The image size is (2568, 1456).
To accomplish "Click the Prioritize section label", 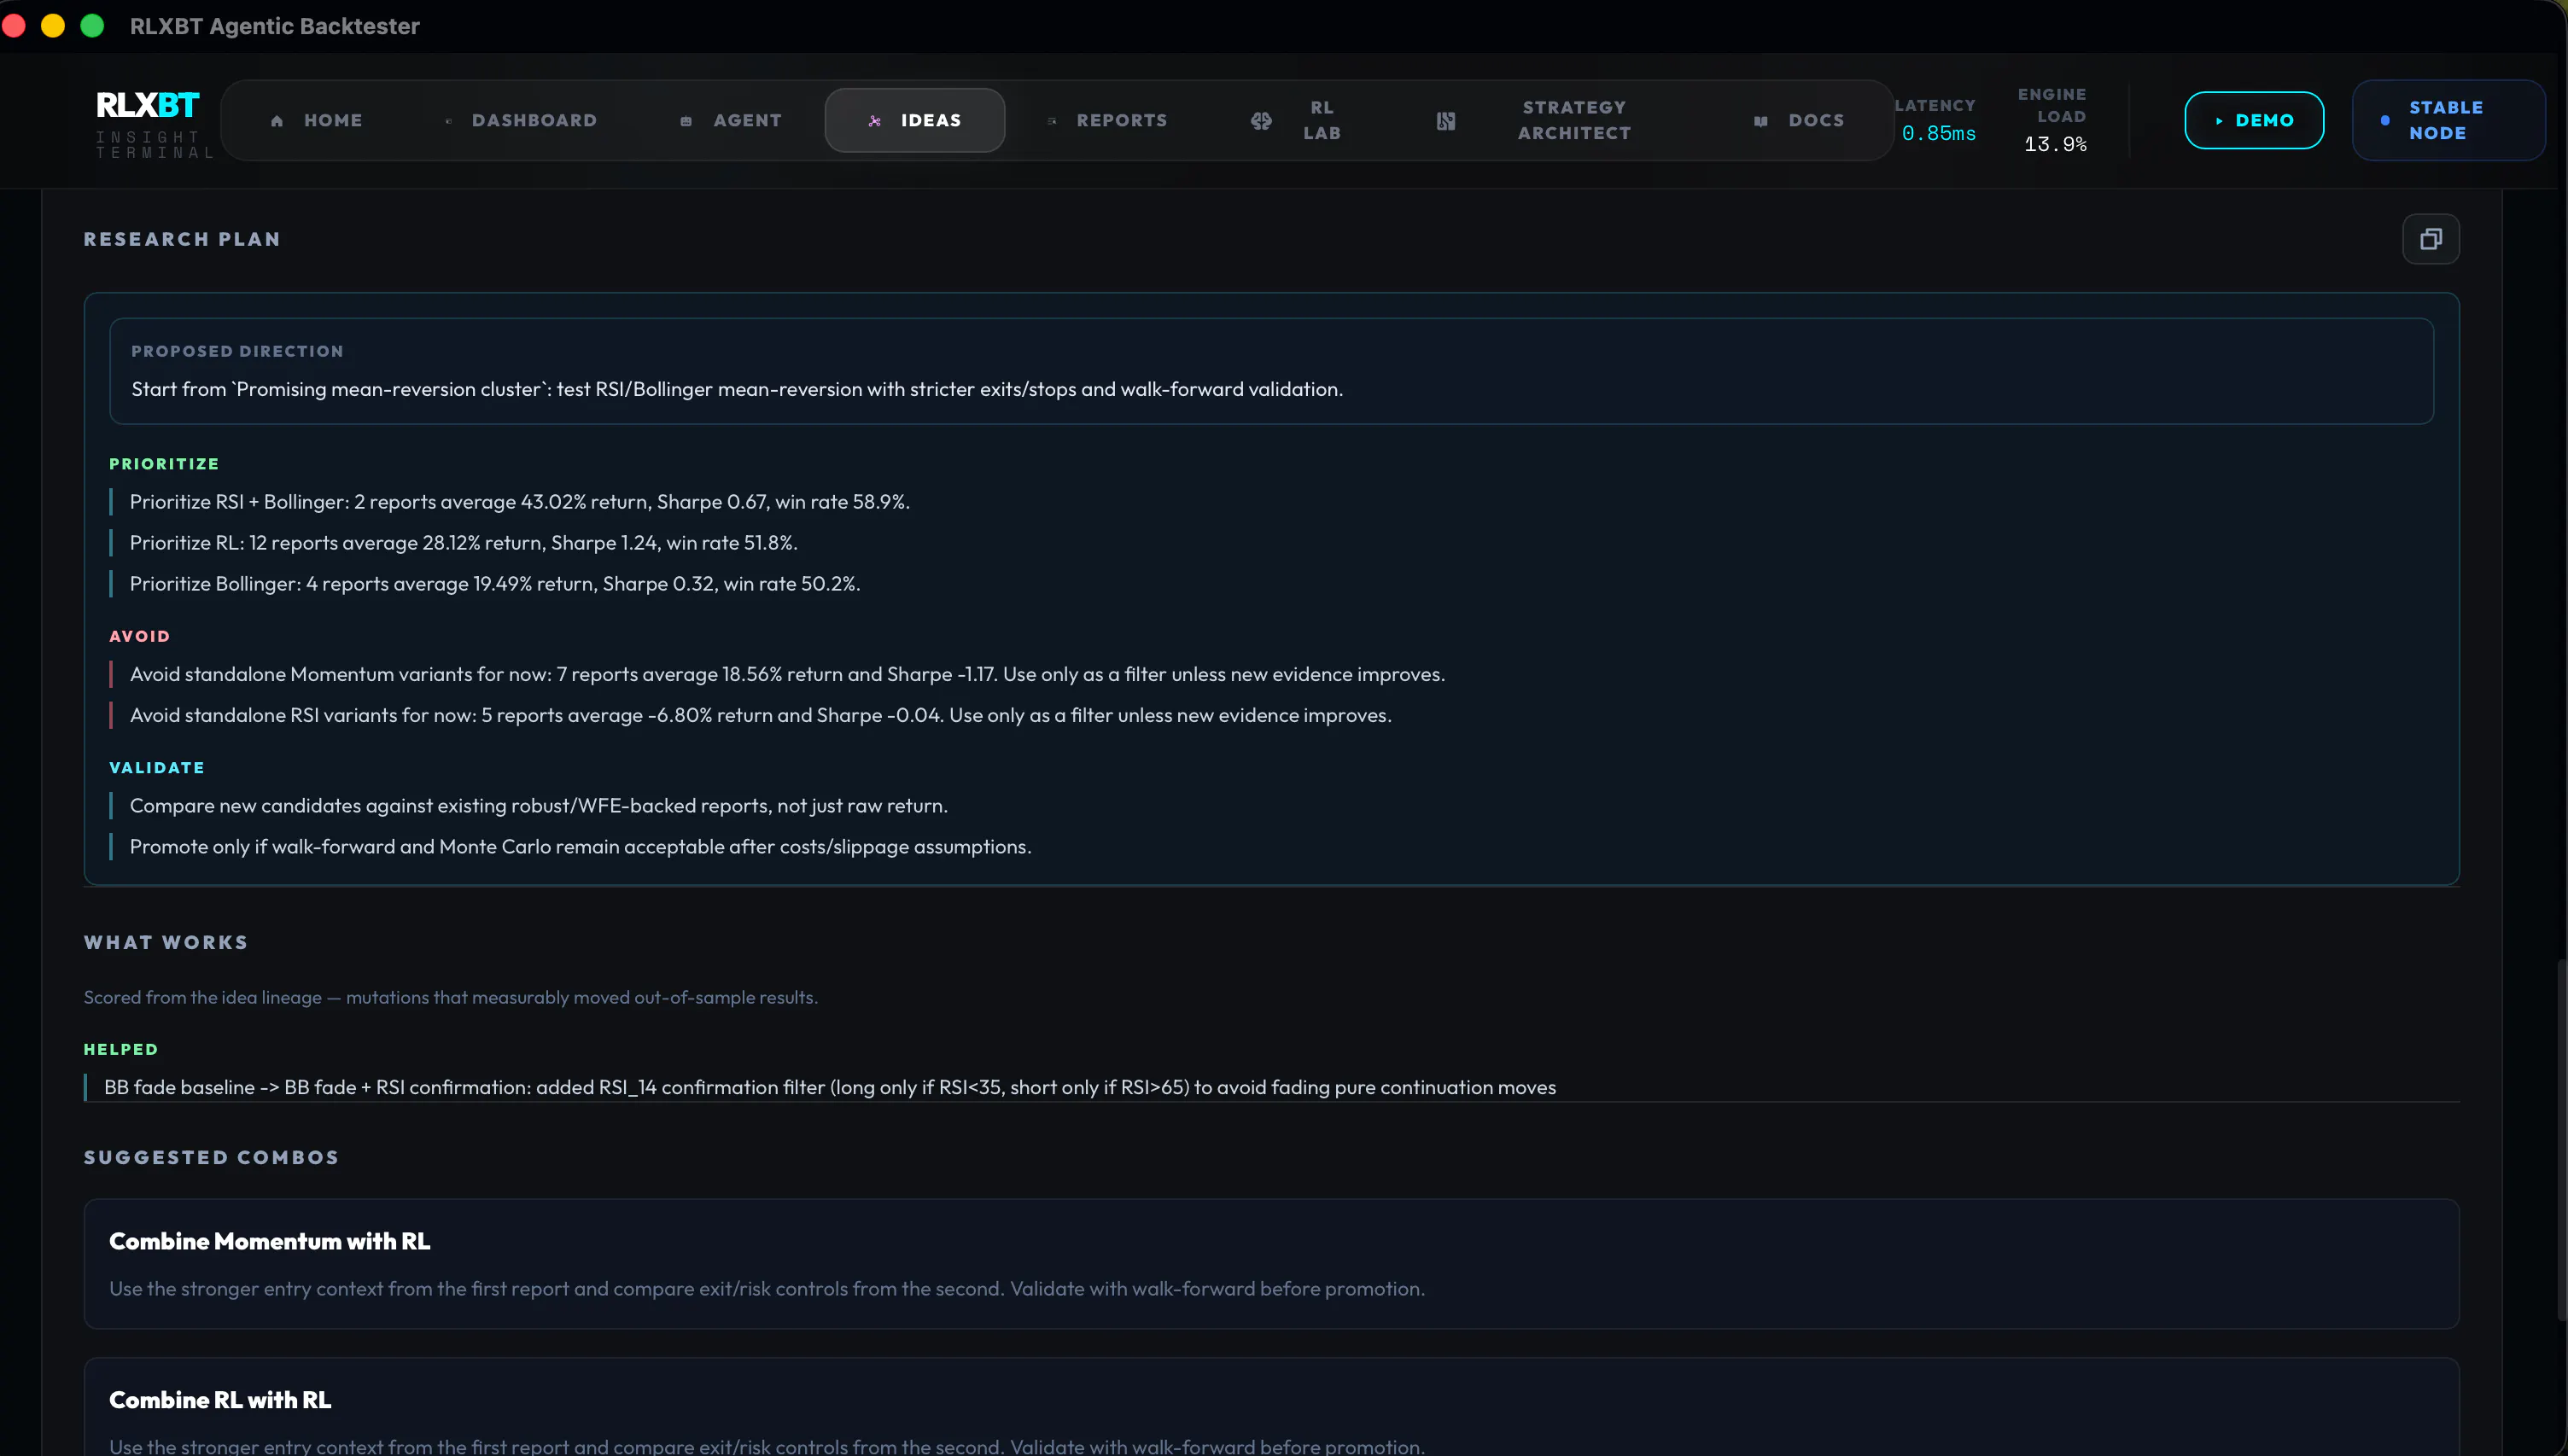I will pyautogui.click(x=164, y=464).
